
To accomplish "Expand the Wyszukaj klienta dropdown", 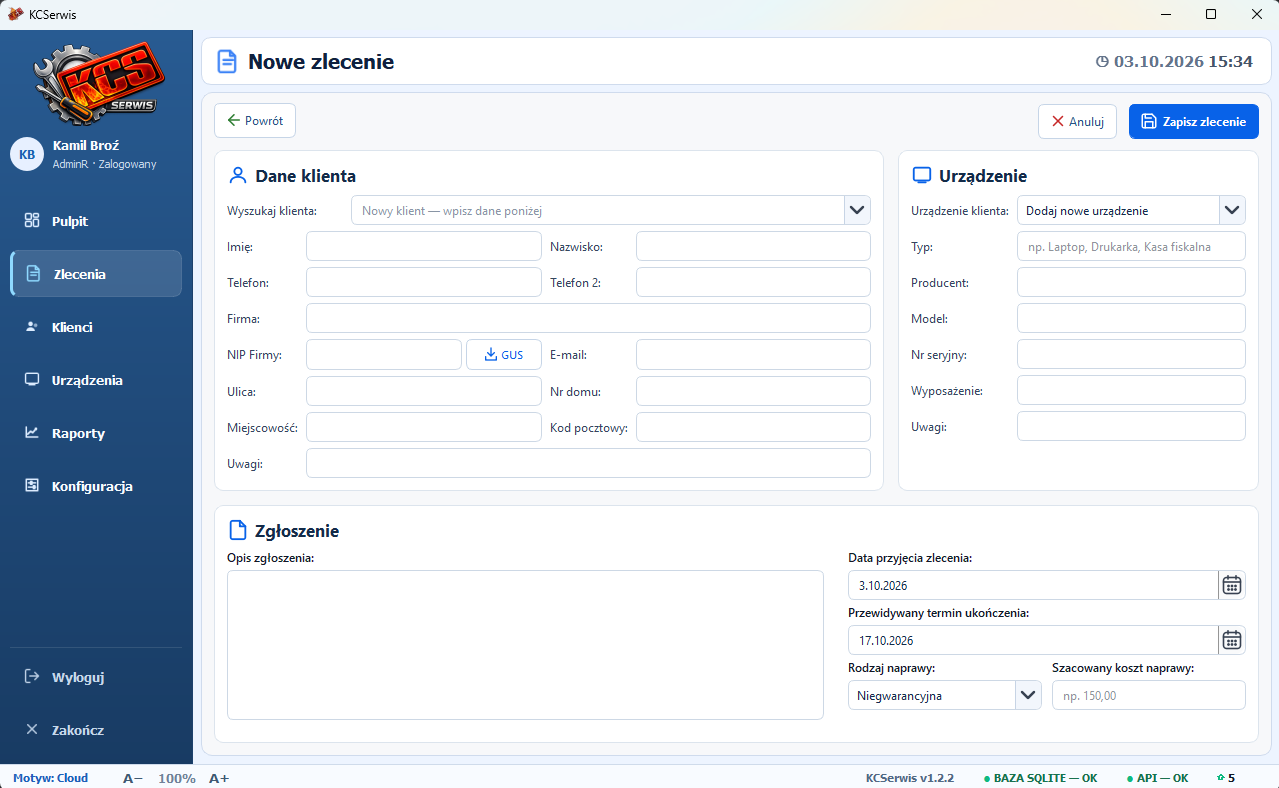I will [x=857, y=210].
